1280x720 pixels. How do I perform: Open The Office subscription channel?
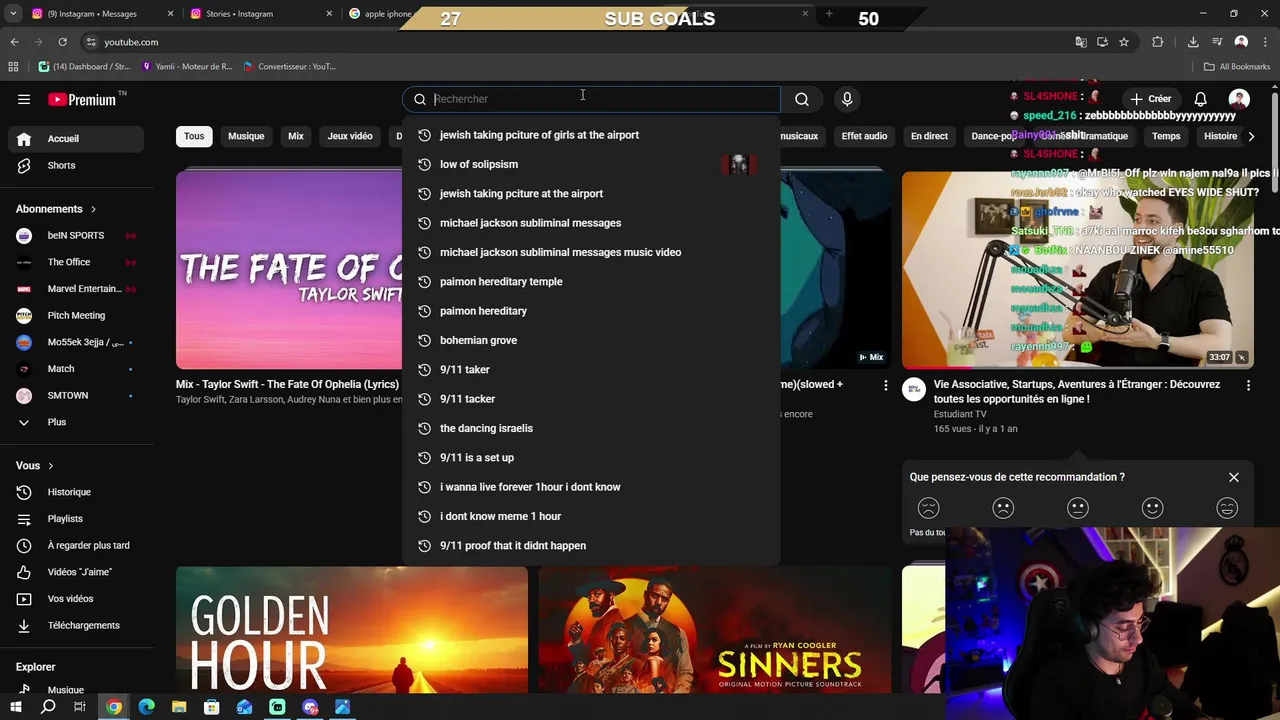pyautogui.click(x=76, y=262)
